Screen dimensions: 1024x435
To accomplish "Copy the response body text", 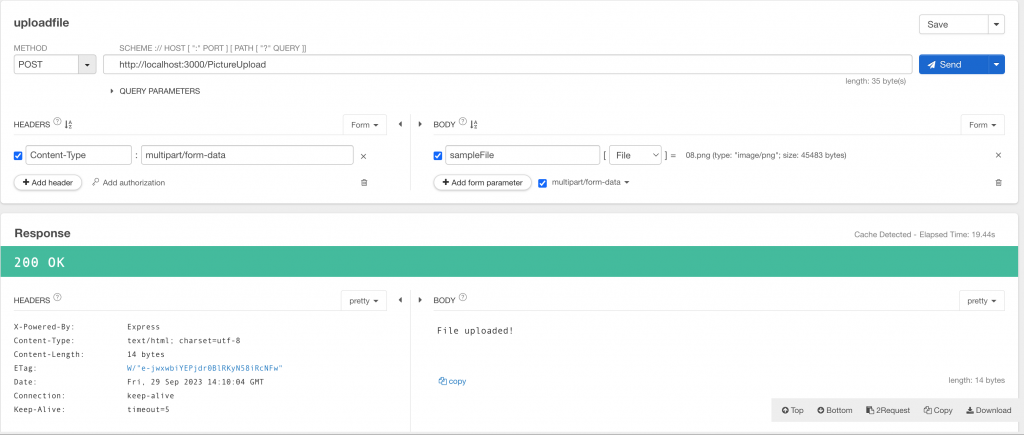I will (x=452, y=381).
